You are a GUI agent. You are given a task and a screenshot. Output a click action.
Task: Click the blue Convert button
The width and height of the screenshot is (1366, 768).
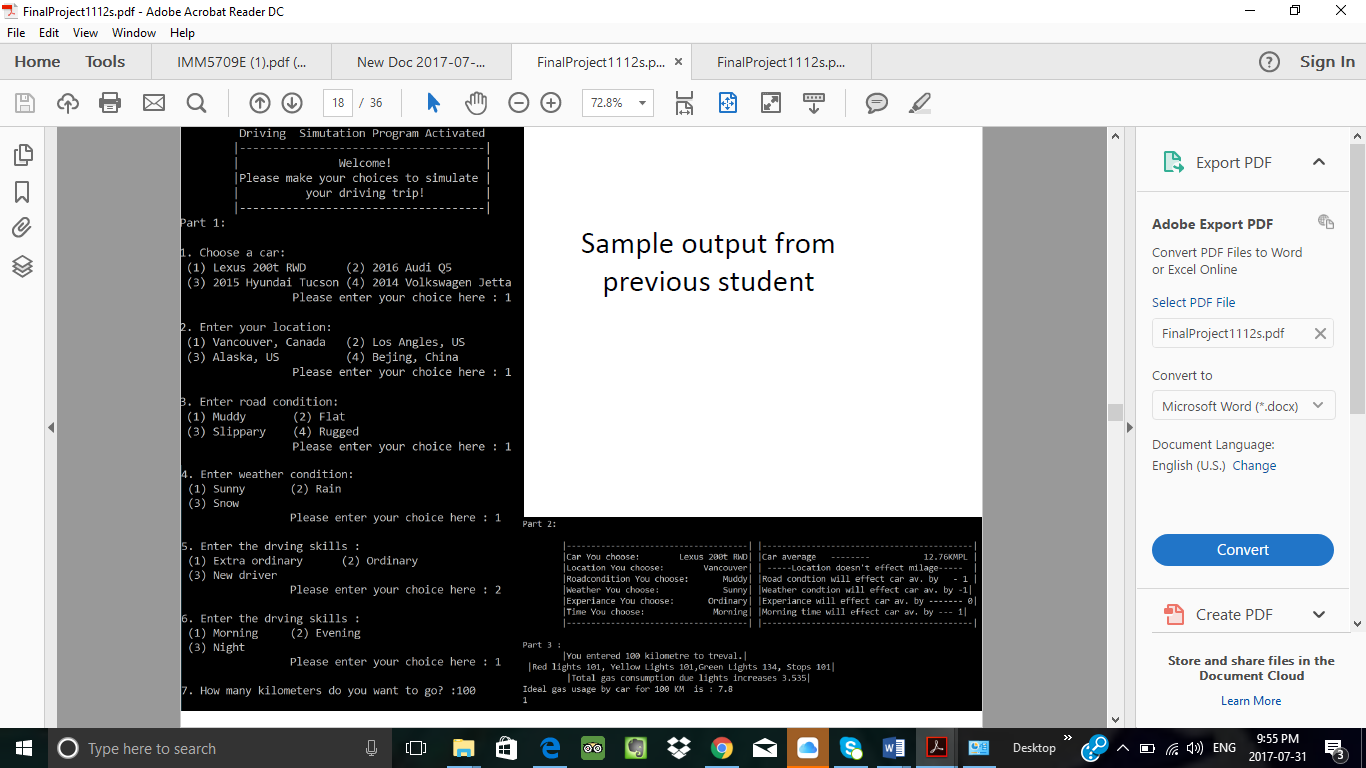[x=1242, y=550]
